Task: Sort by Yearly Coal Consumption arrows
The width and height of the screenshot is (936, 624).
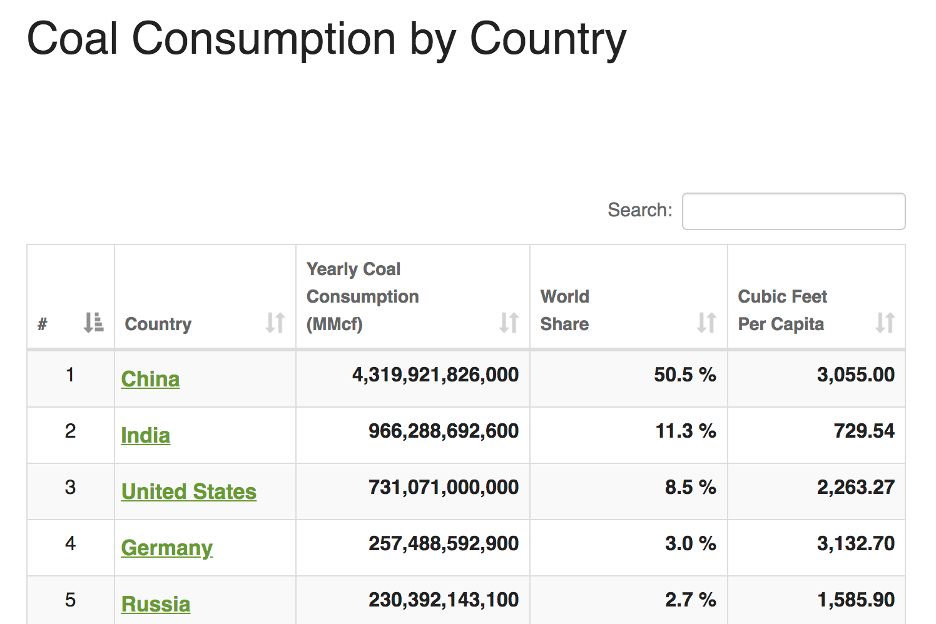Action: click(x=509, y=322)
